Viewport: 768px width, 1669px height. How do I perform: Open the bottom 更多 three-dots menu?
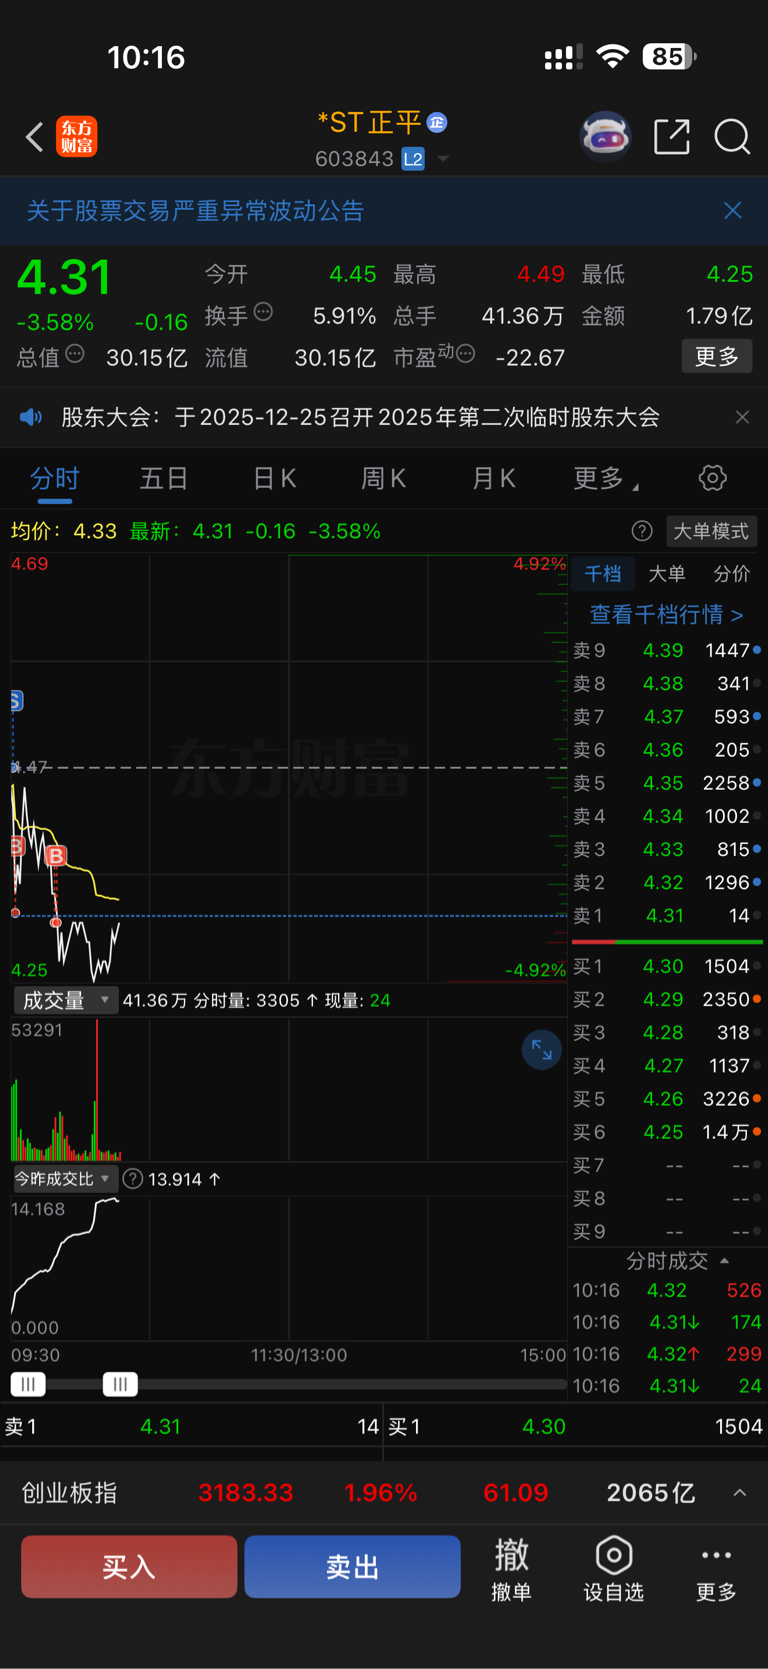tap(717, 1569)
